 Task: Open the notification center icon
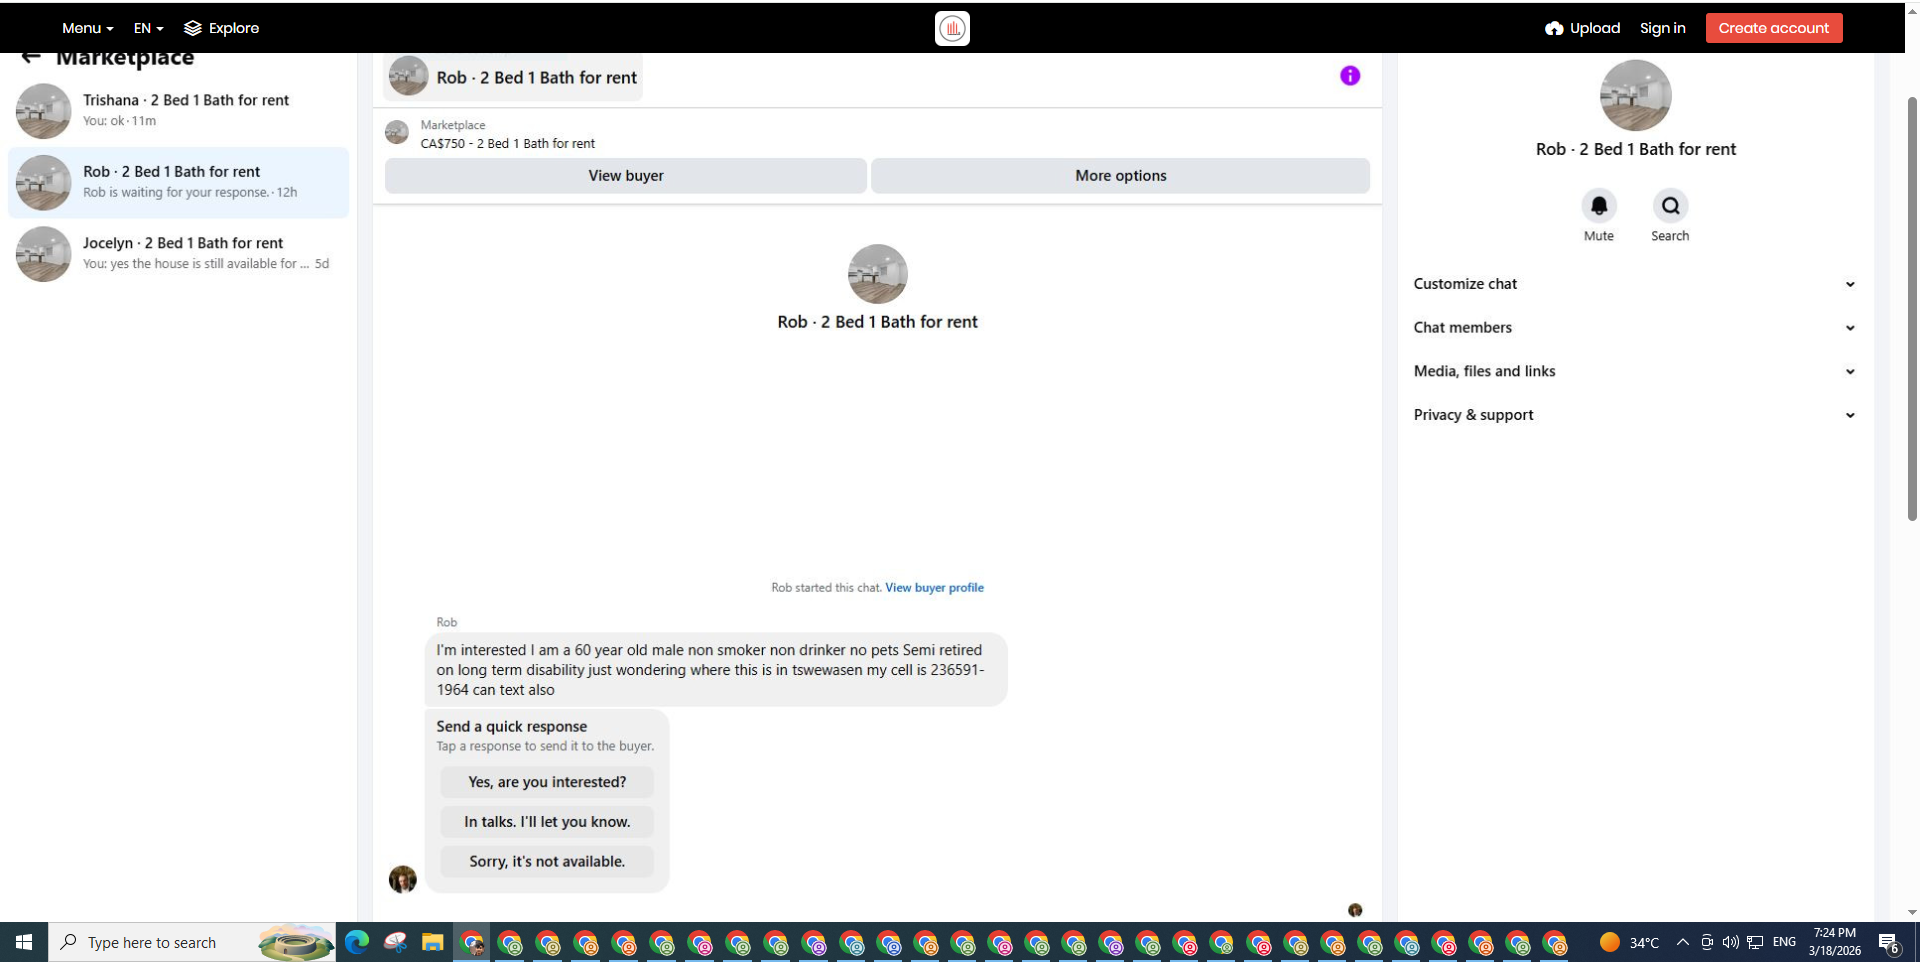coord(1889,942)
